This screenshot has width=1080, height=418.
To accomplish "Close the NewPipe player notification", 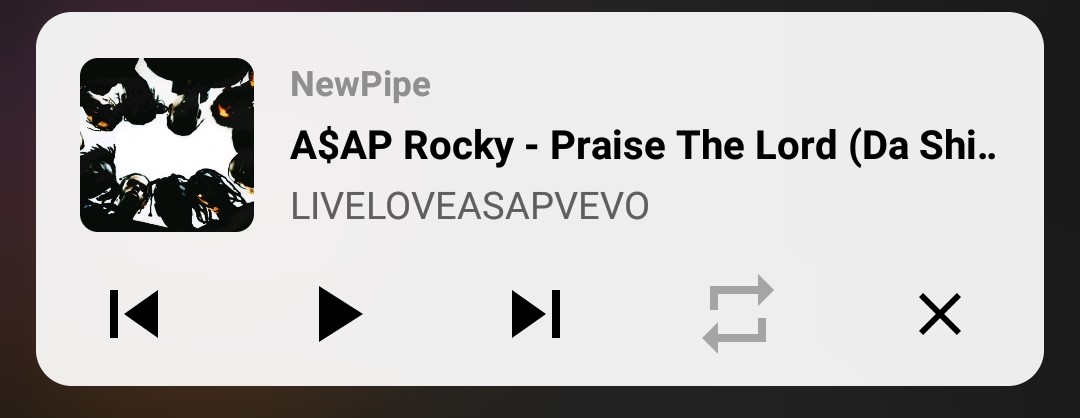I will 939,314.
